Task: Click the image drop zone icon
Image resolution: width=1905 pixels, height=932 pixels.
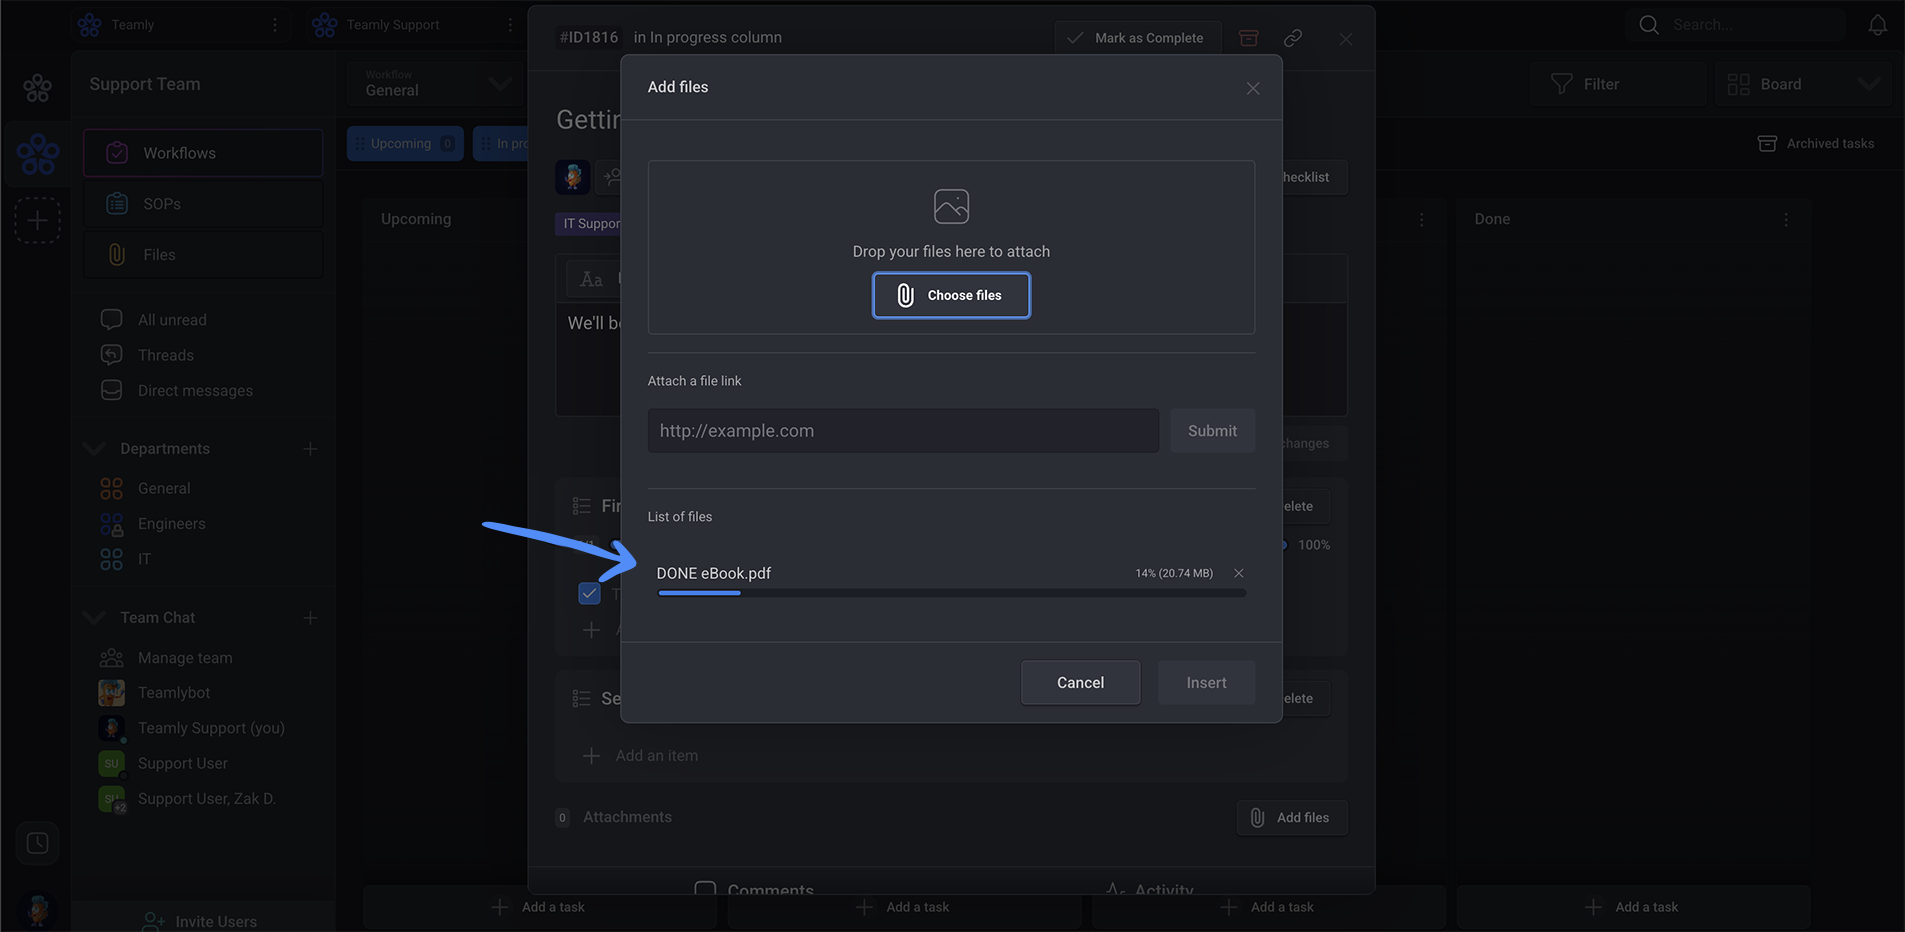Action: (x=951, y=207)
